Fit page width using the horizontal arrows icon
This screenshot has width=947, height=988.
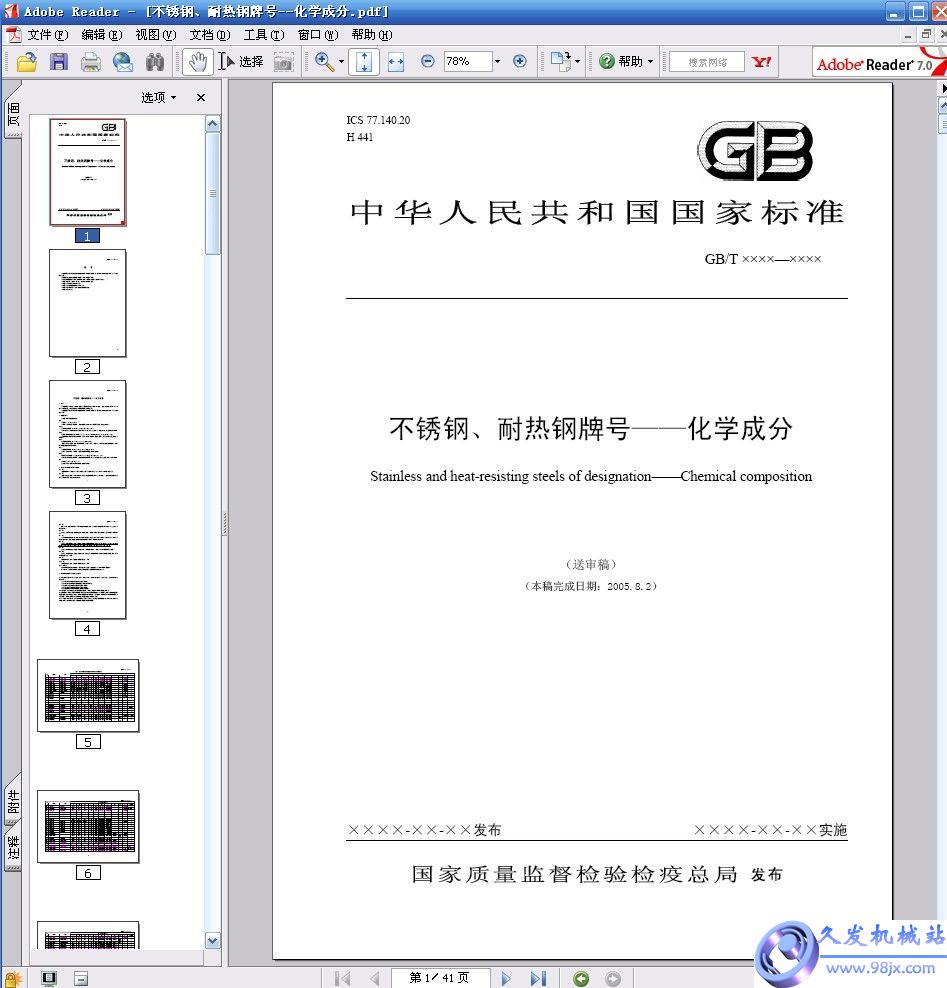[396, 62]
